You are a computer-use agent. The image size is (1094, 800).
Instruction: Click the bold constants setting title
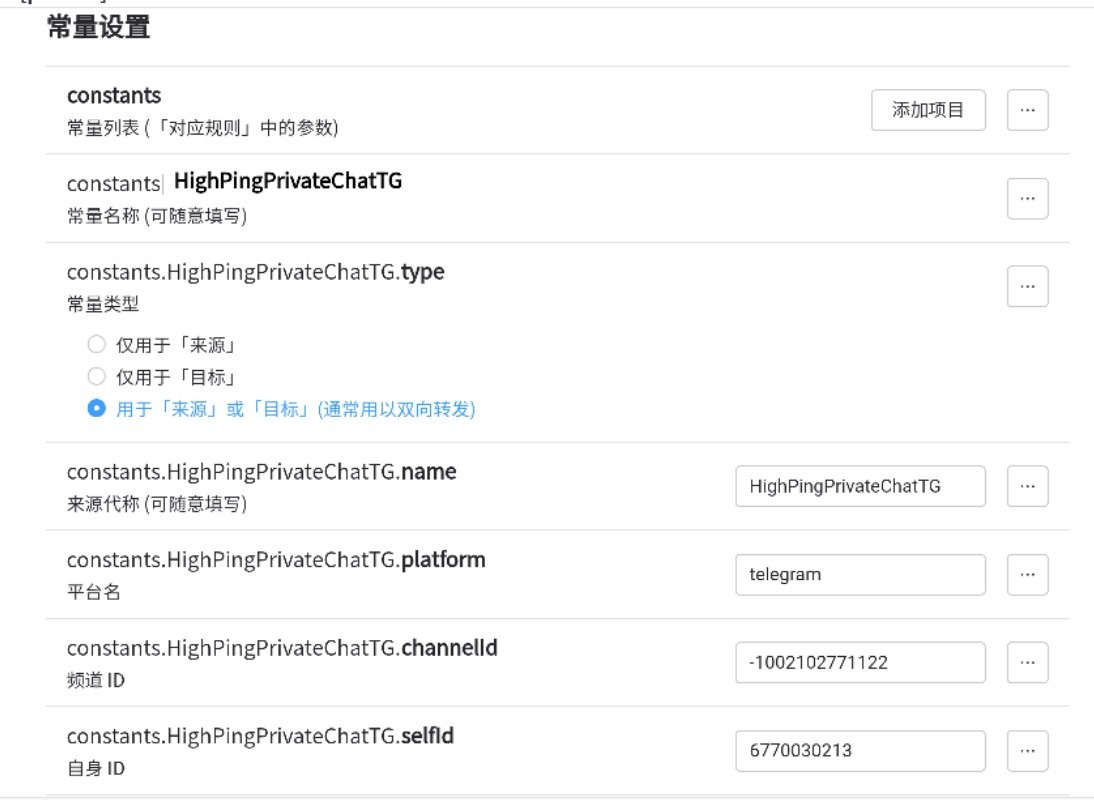tap(114, 95)
